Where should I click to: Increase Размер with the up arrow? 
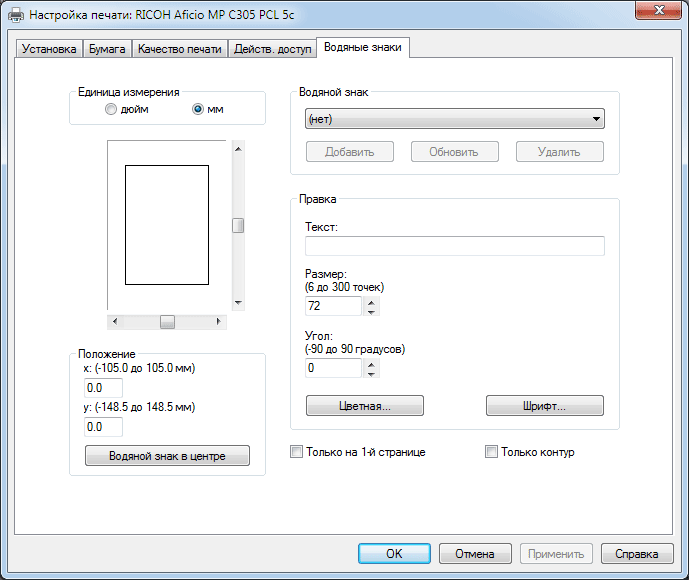tap(371, 301)
